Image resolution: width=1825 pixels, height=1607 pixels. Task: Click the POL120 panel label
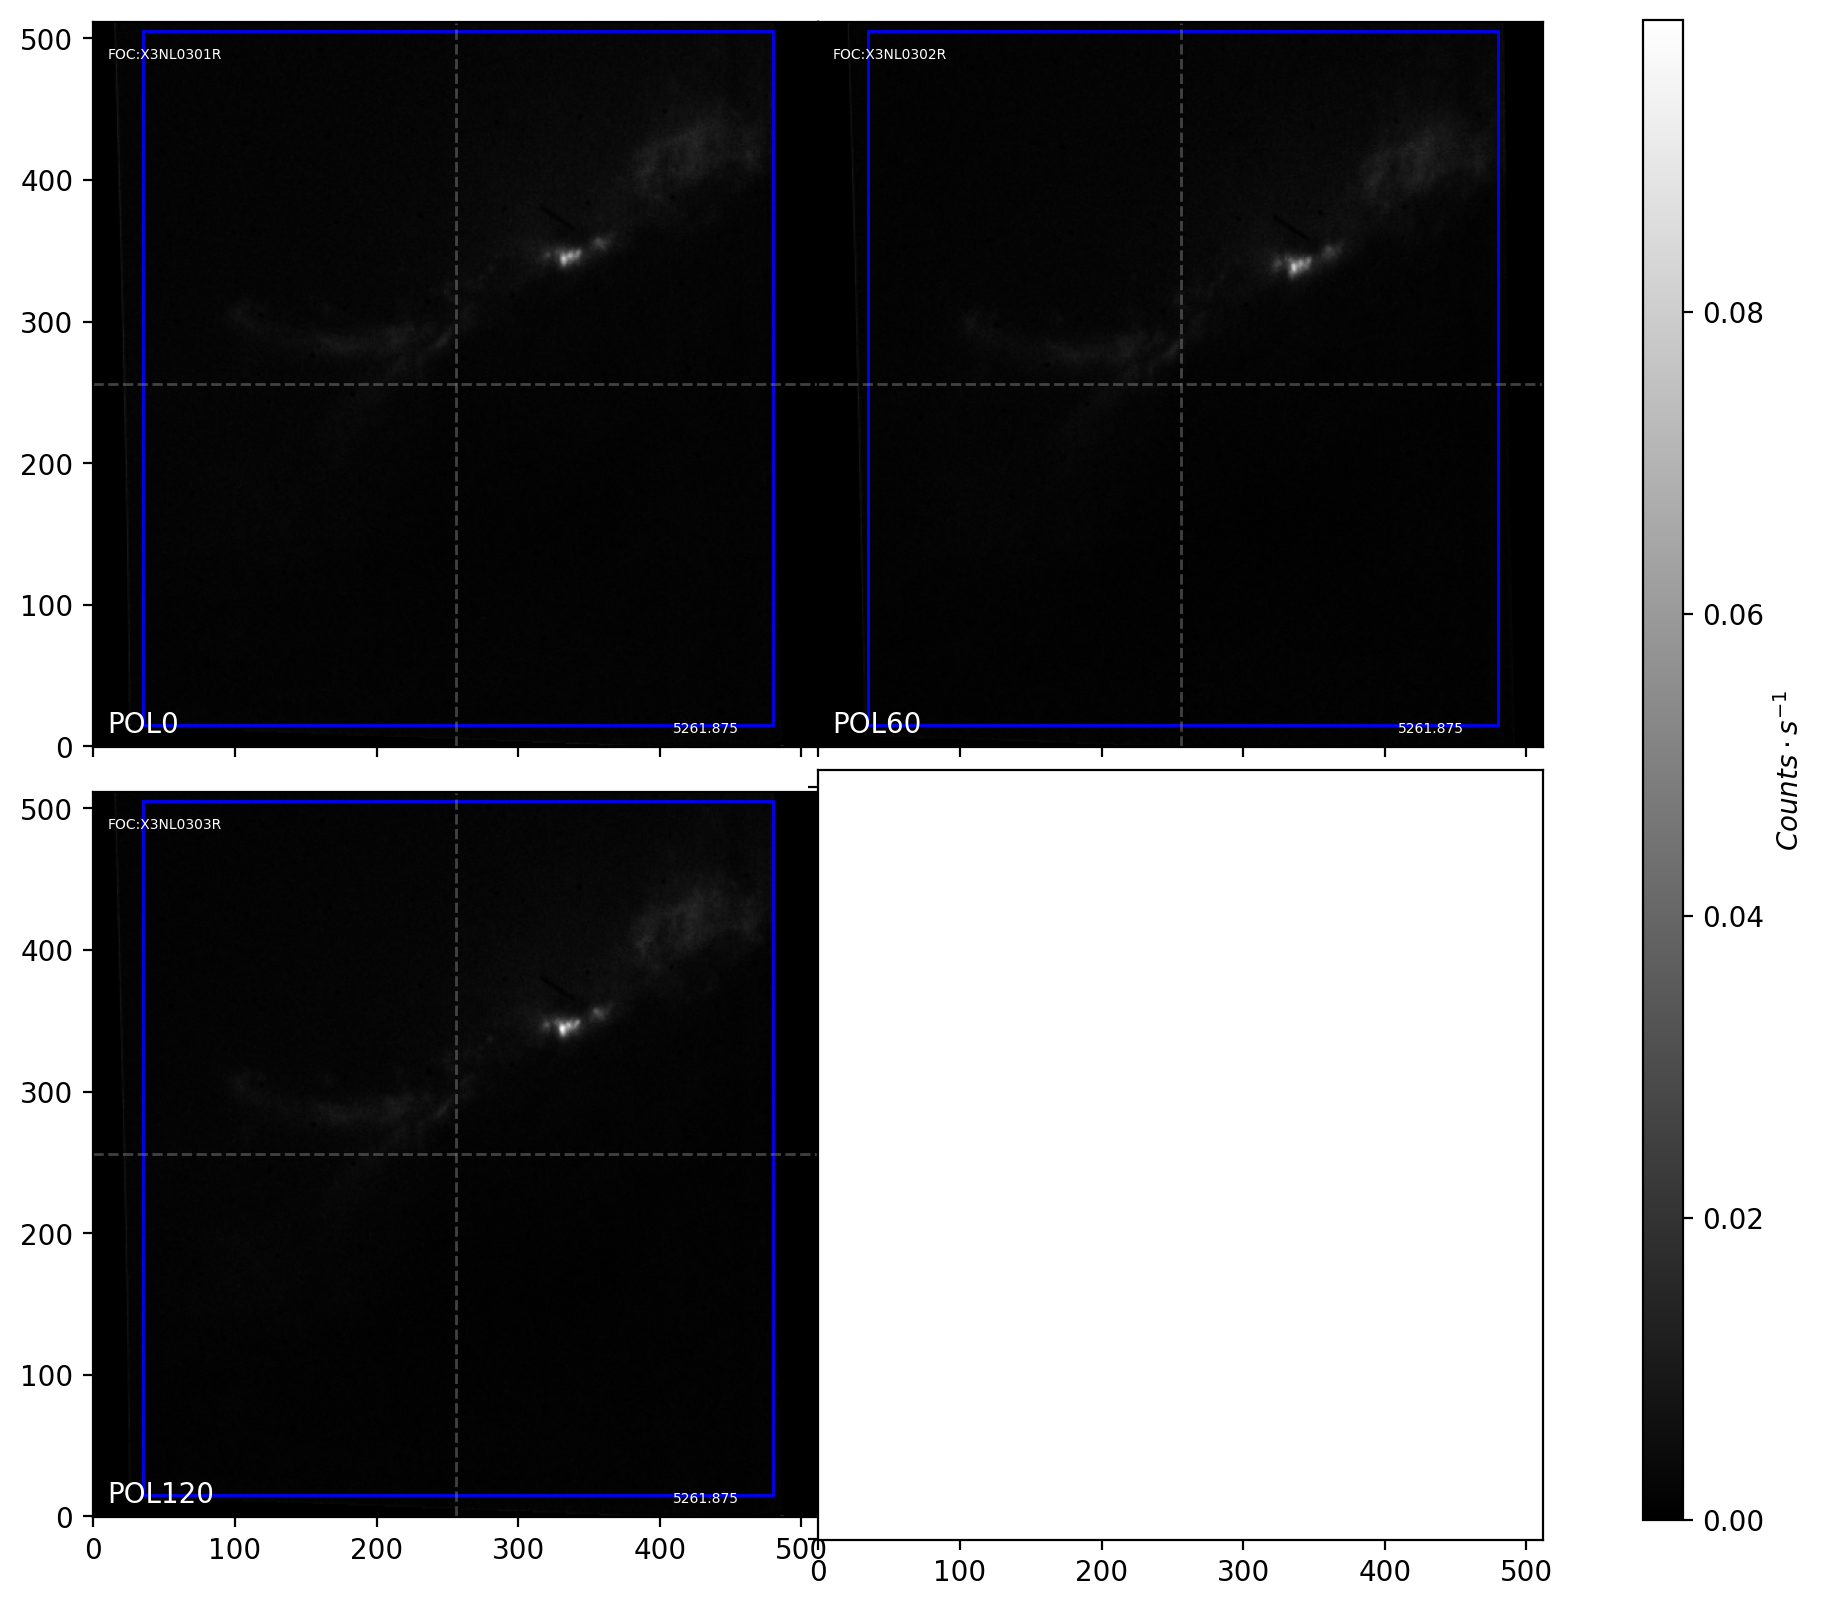tap(160, 1493)
